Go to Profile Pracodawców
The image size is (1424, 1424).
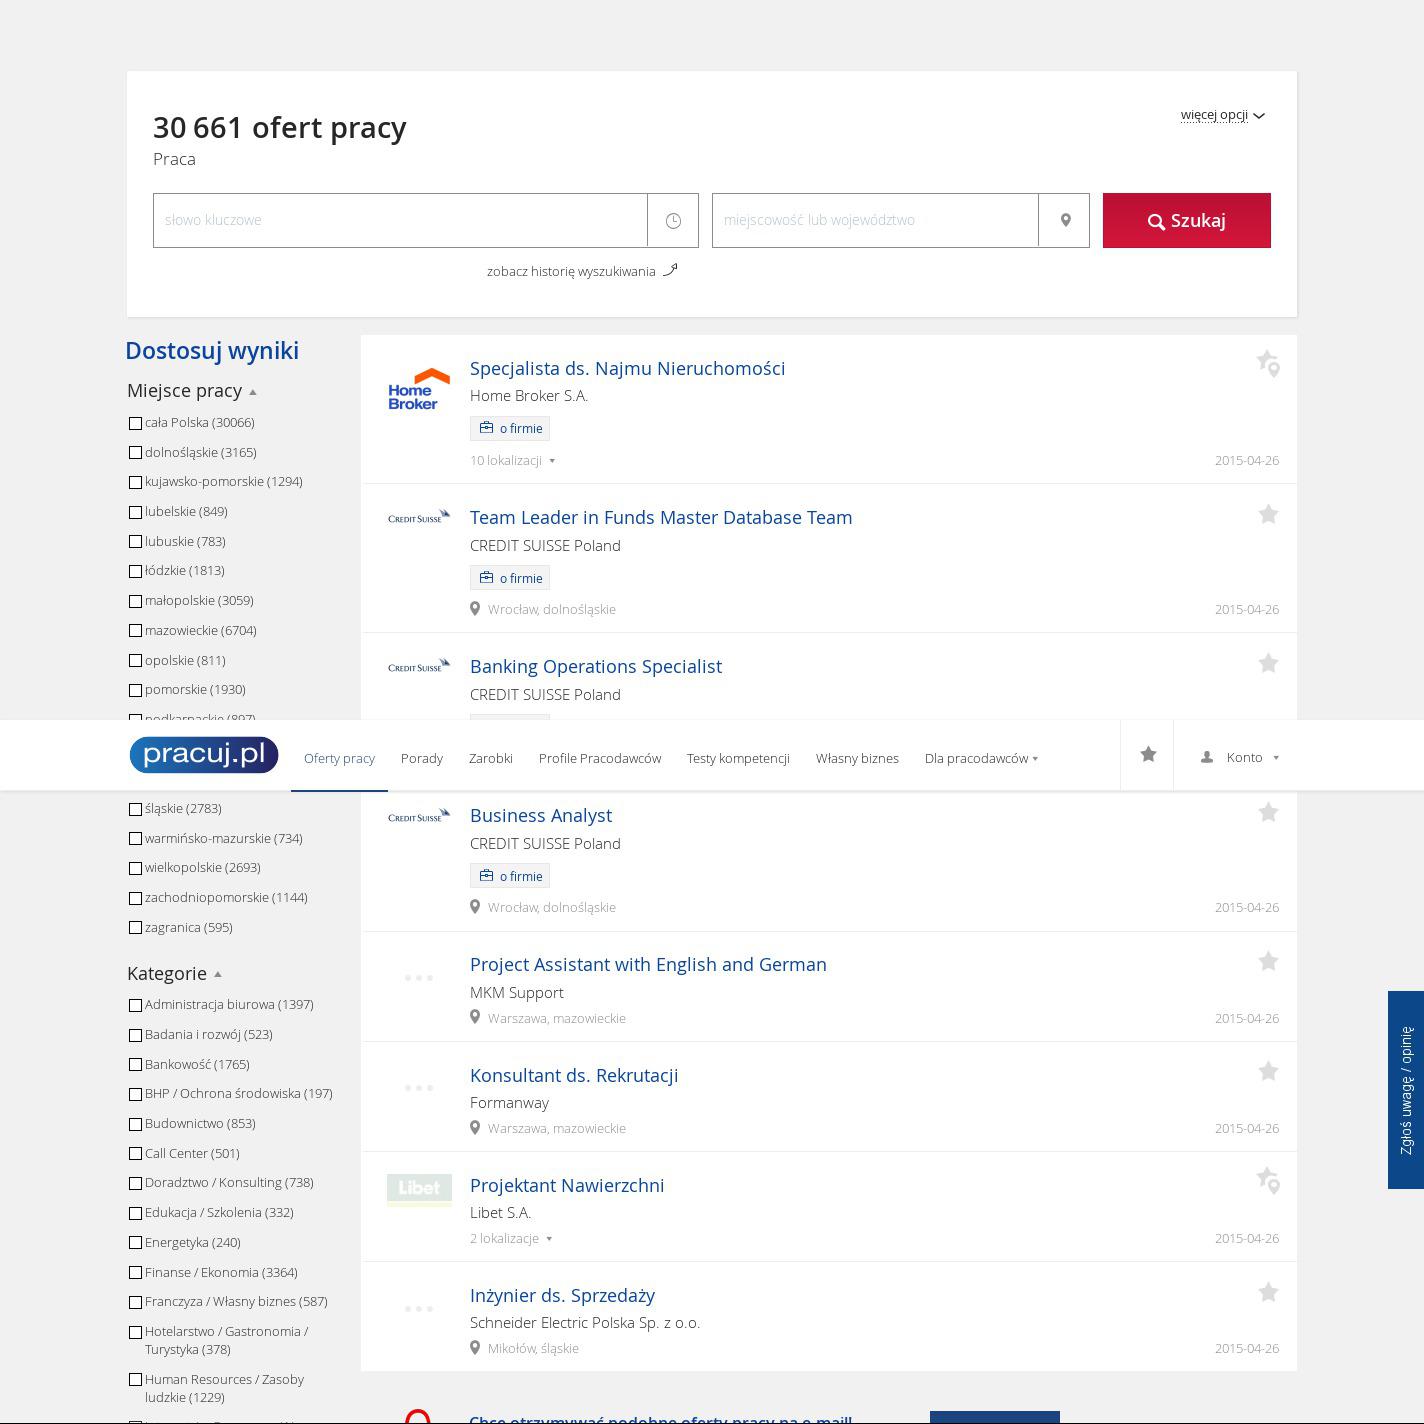[x=599, y=758]
